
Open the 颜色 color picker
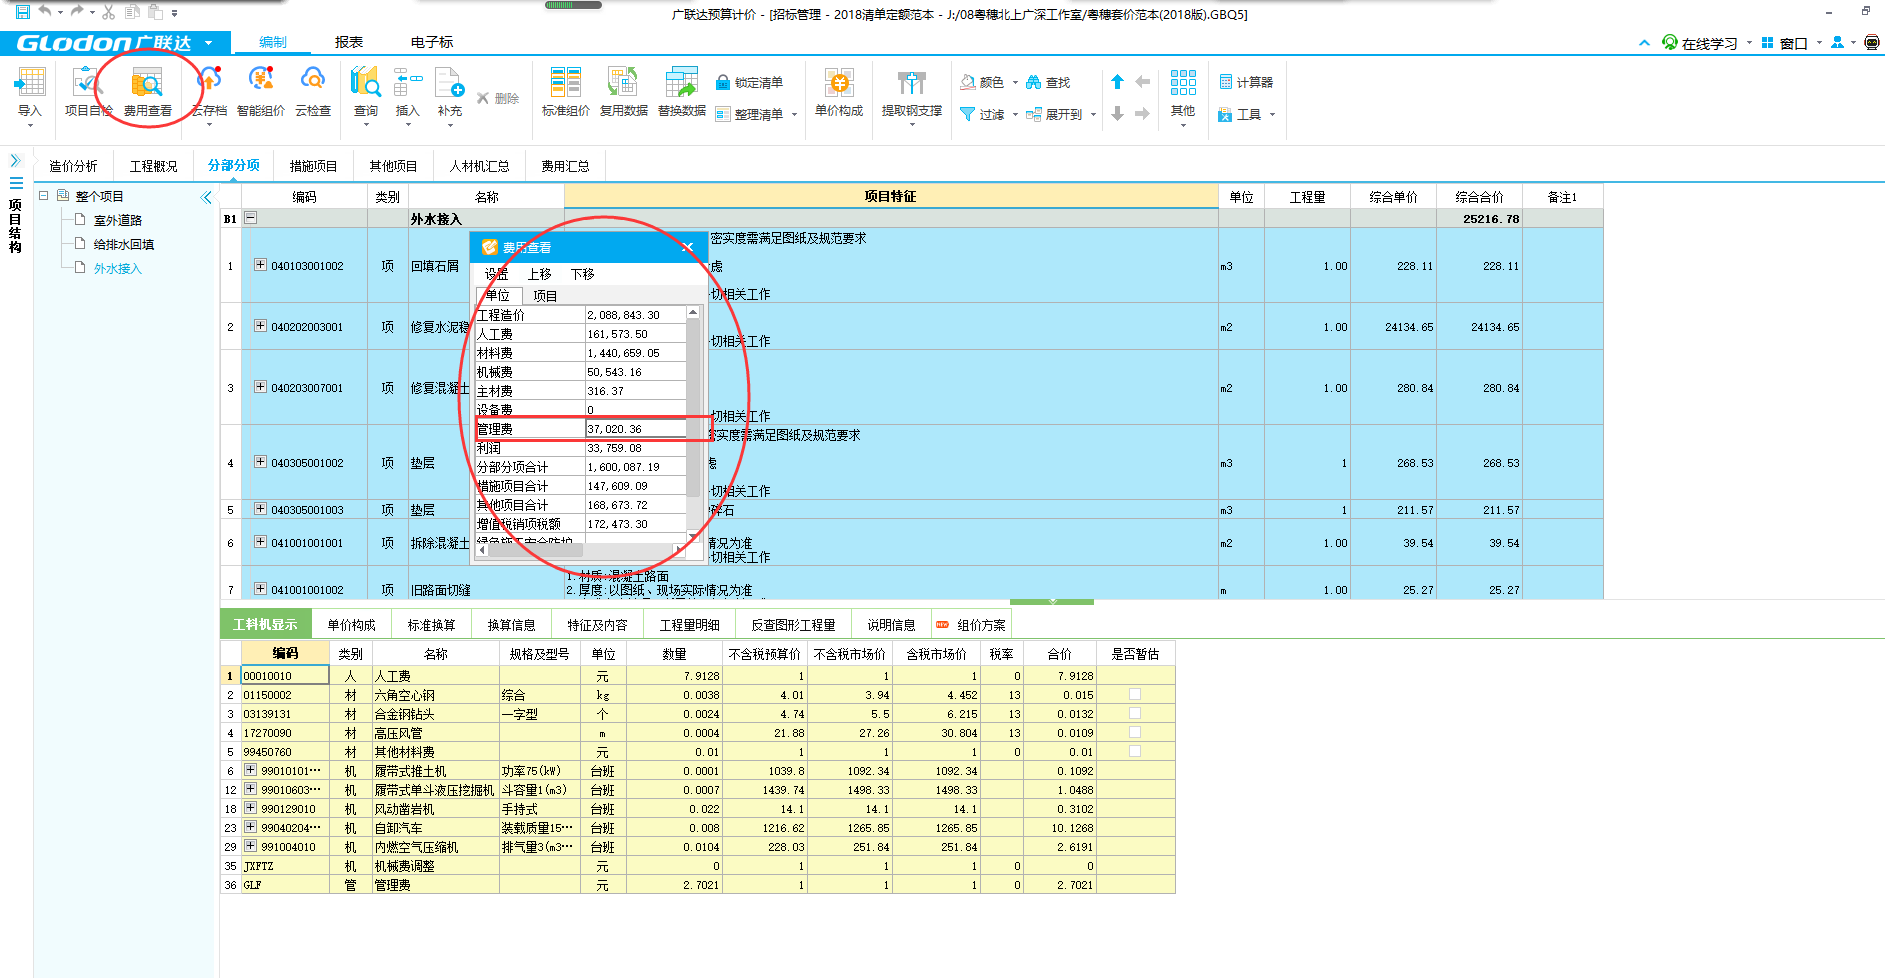[x=989, y=82]
